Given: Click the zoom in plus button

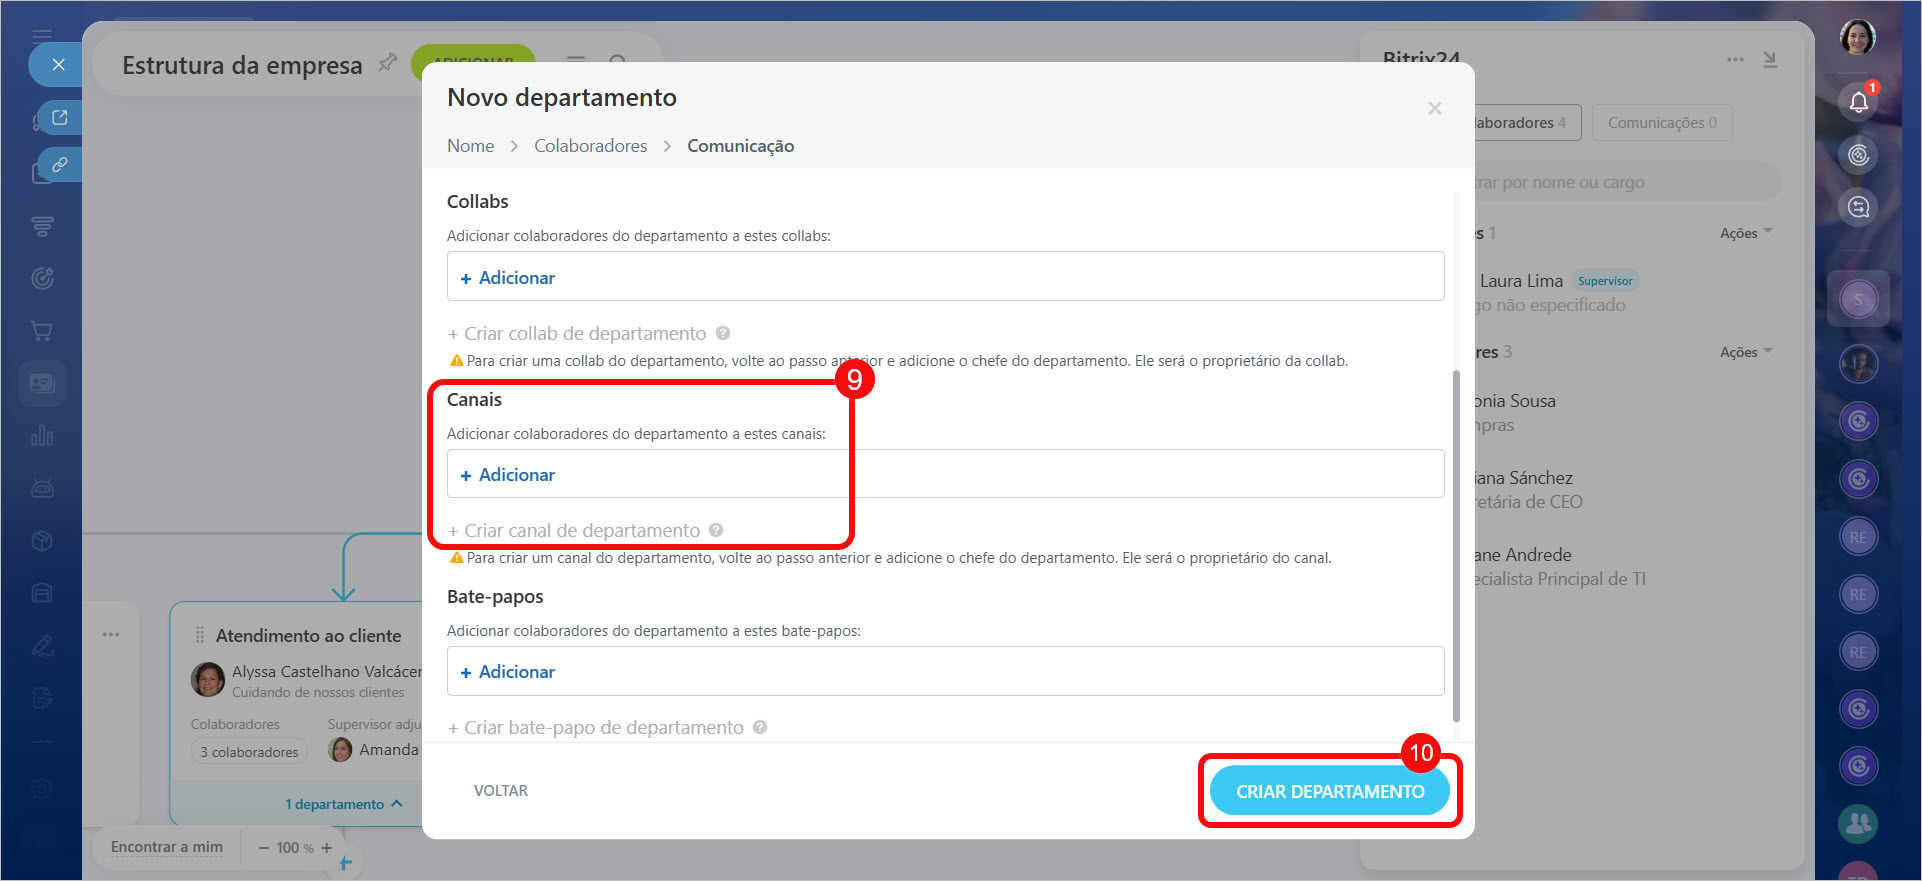Looking at the screenshot, I should click(326, 848).
